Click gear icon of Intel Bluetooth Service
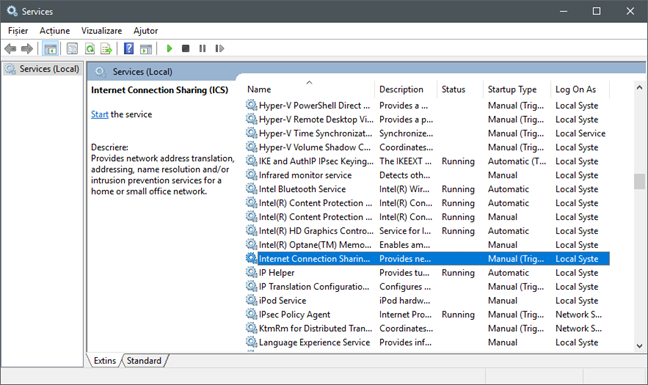648x385 pixels. [x=251, y=188]
